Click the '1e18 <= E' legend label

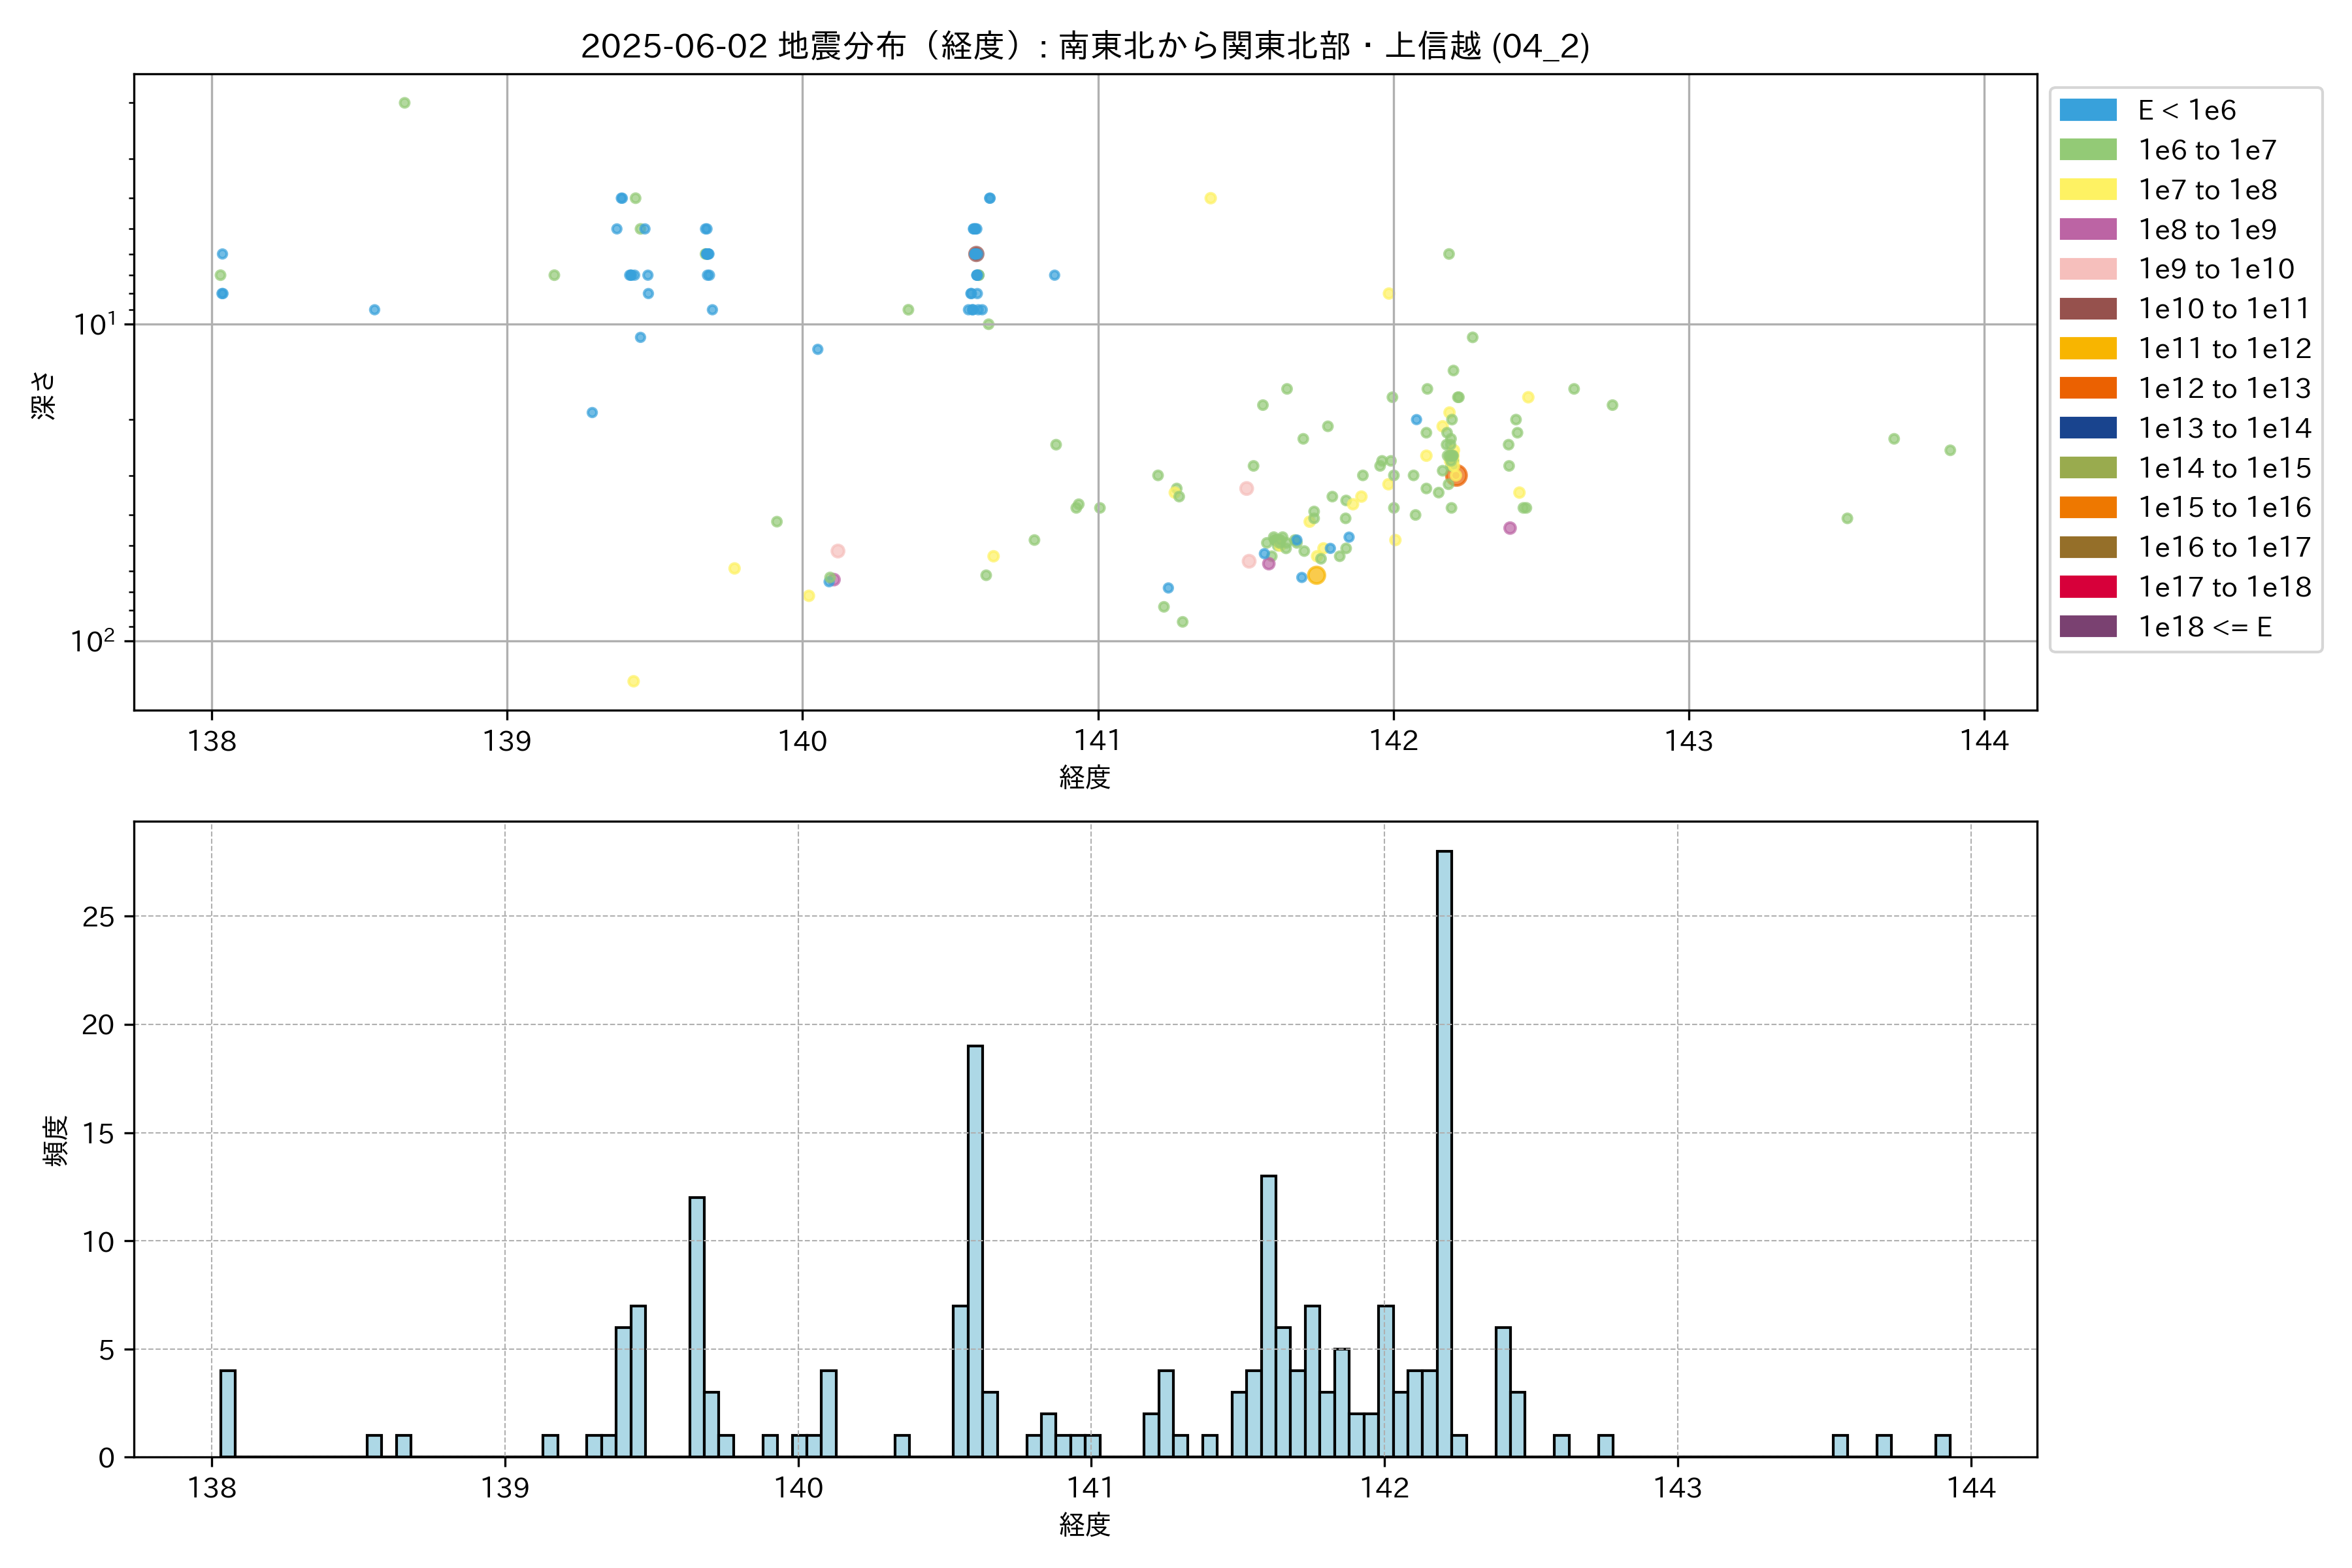pyautogui.click(x=2204, y=627)
